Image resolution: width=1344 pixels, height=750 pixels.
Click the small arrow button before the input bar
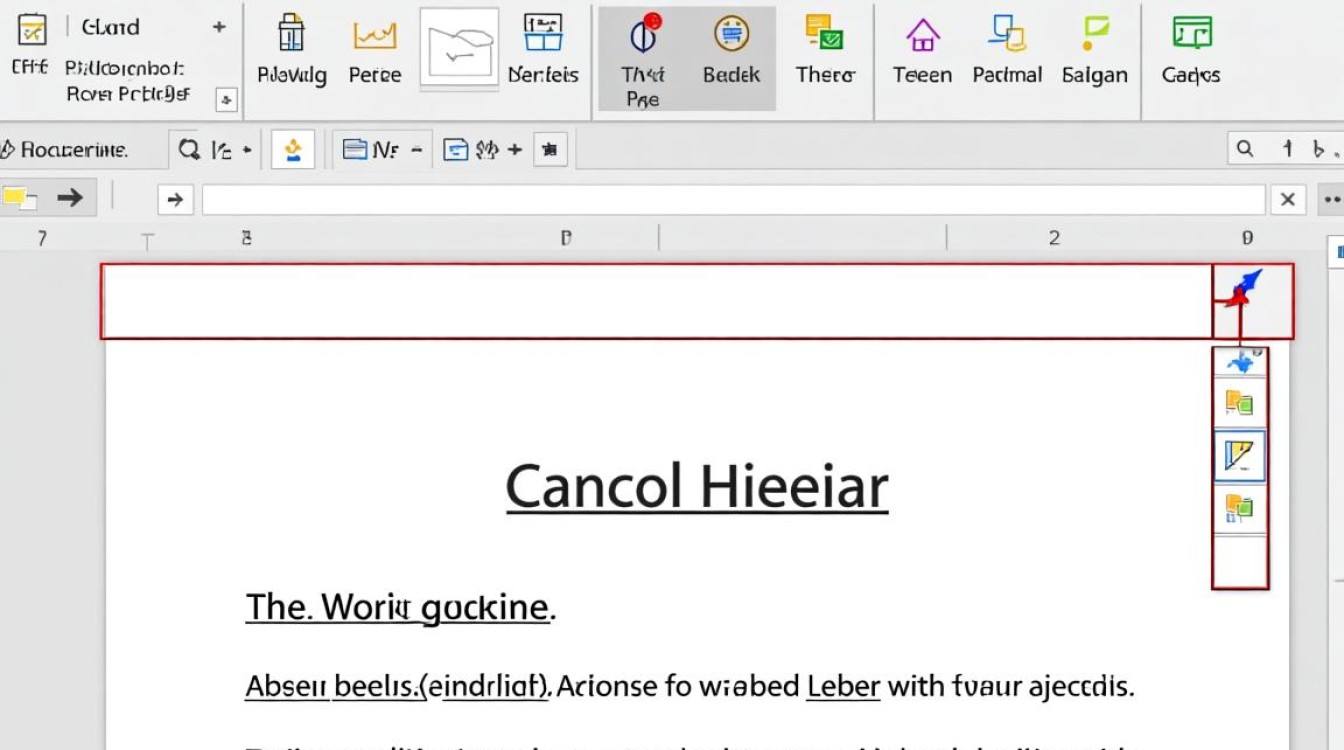point(175,200)
